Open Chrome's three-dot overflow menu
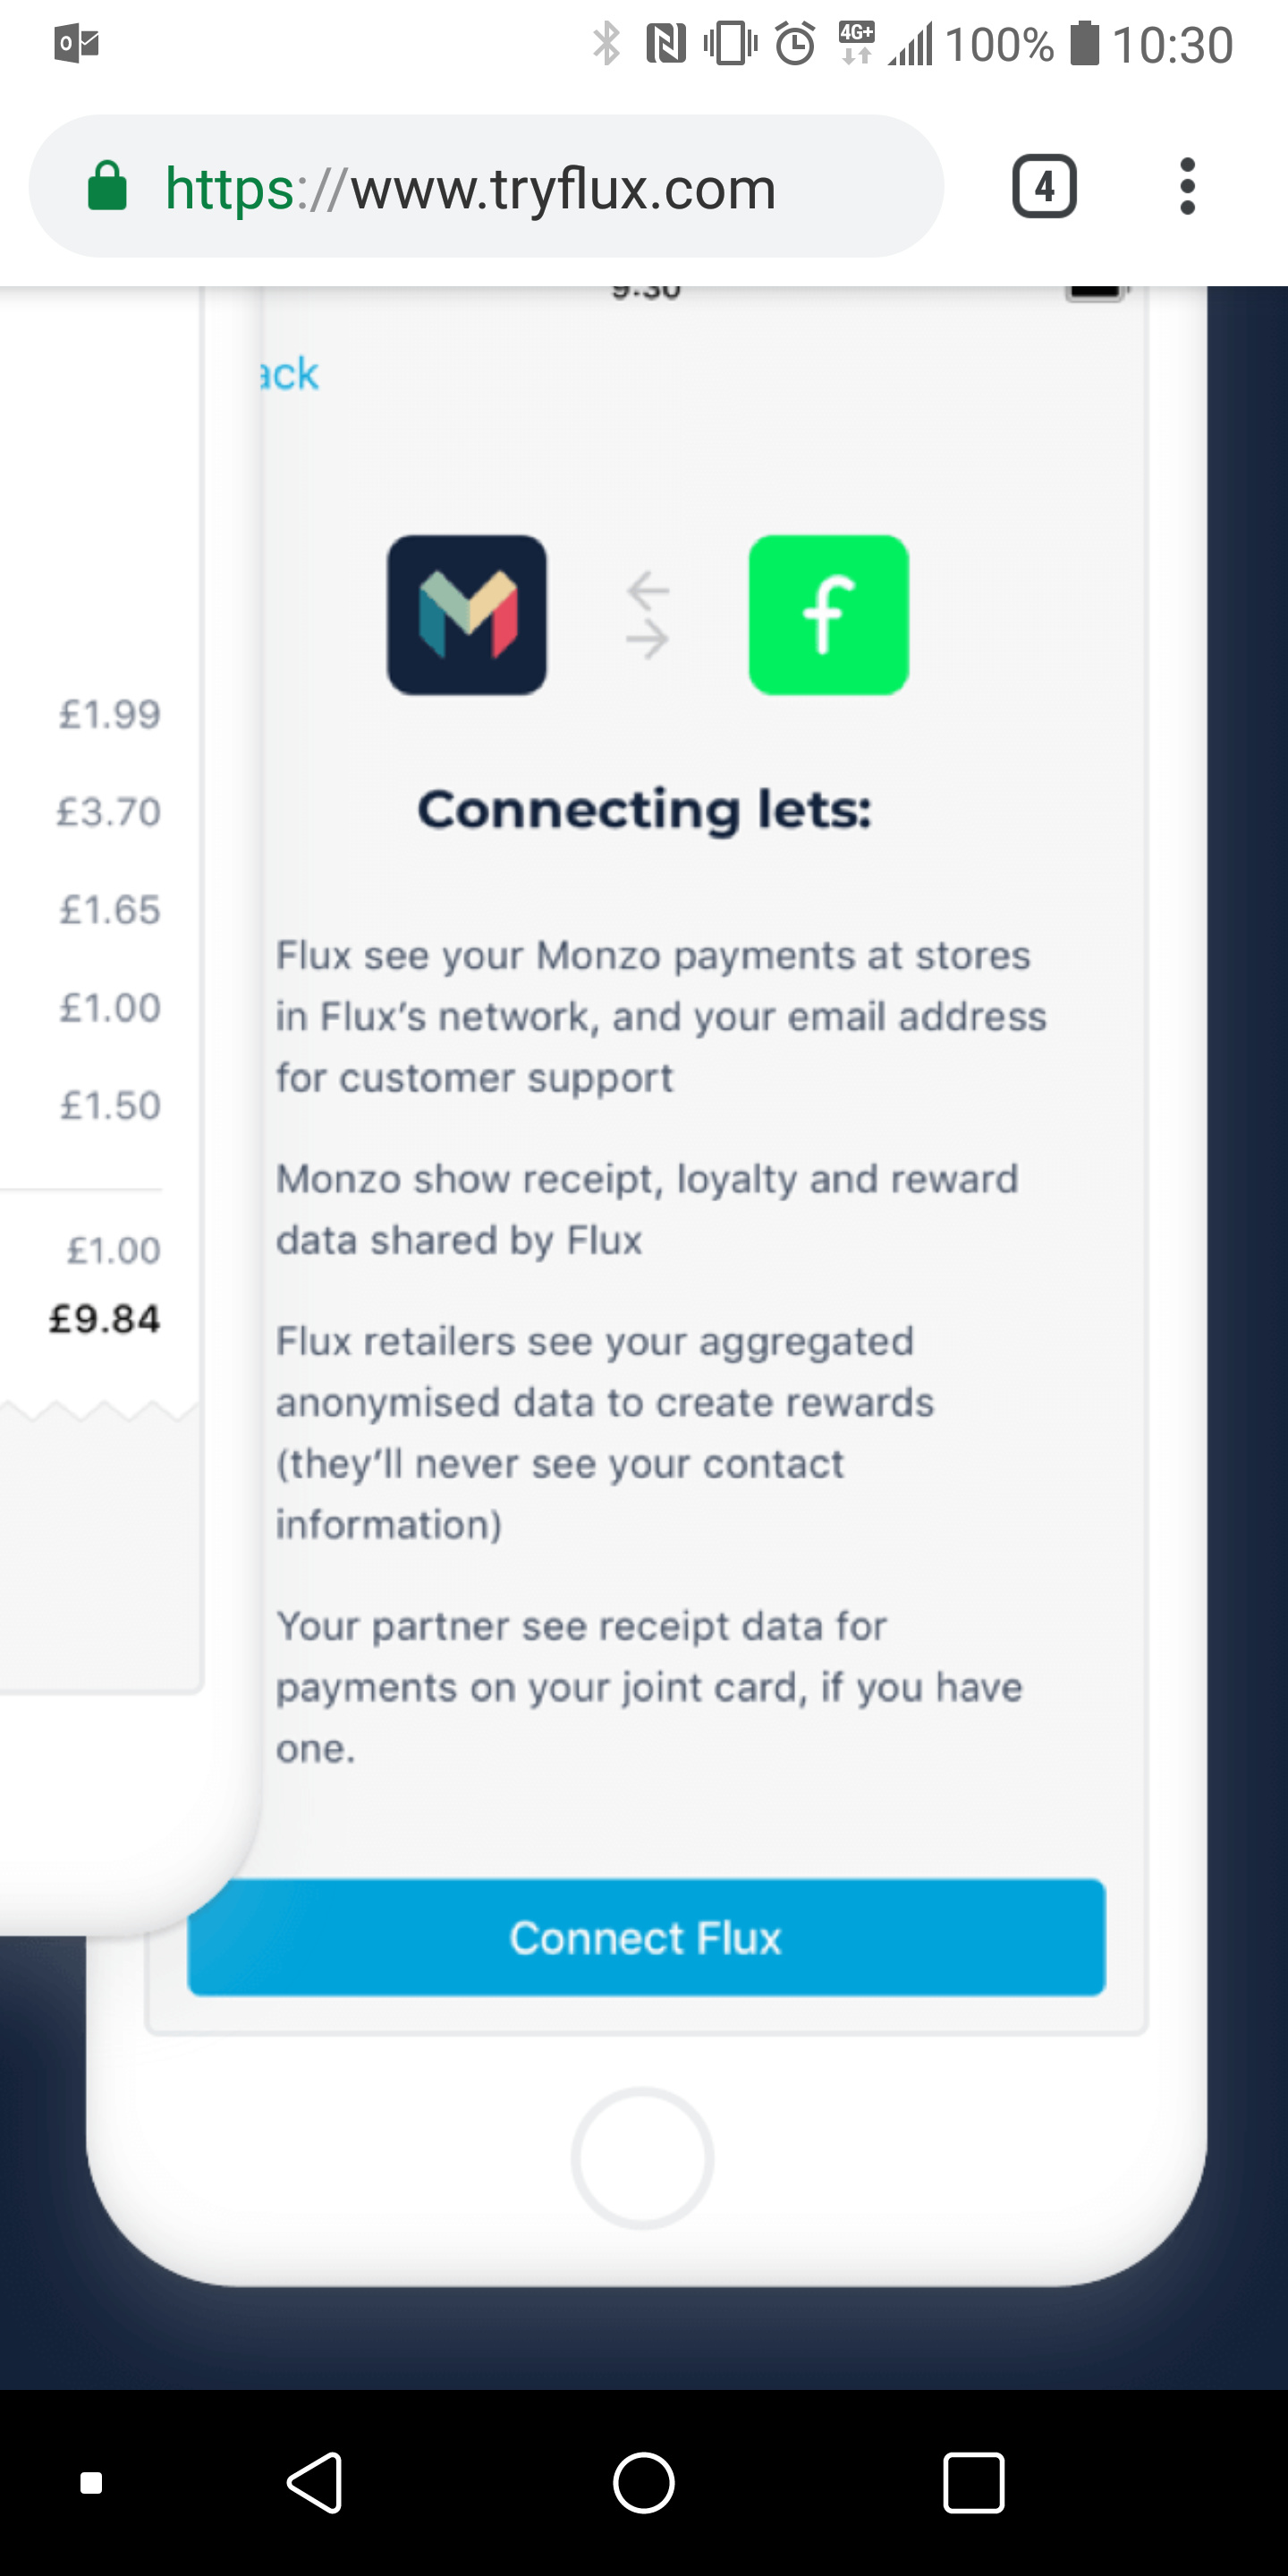 tap(1187, 186)
